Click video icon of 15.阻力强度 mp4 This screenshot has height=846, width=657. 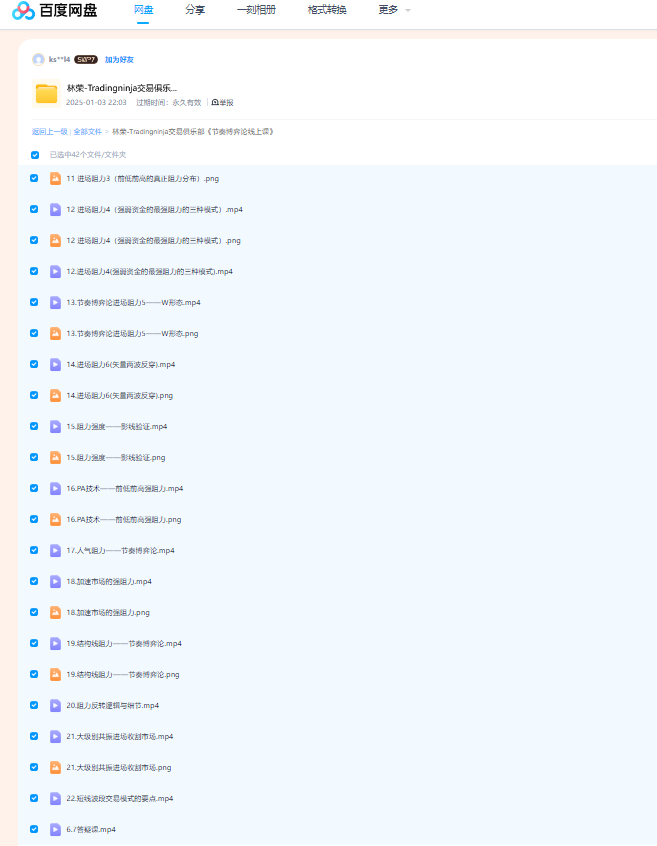pyautogui.click(x=55, y=427)
